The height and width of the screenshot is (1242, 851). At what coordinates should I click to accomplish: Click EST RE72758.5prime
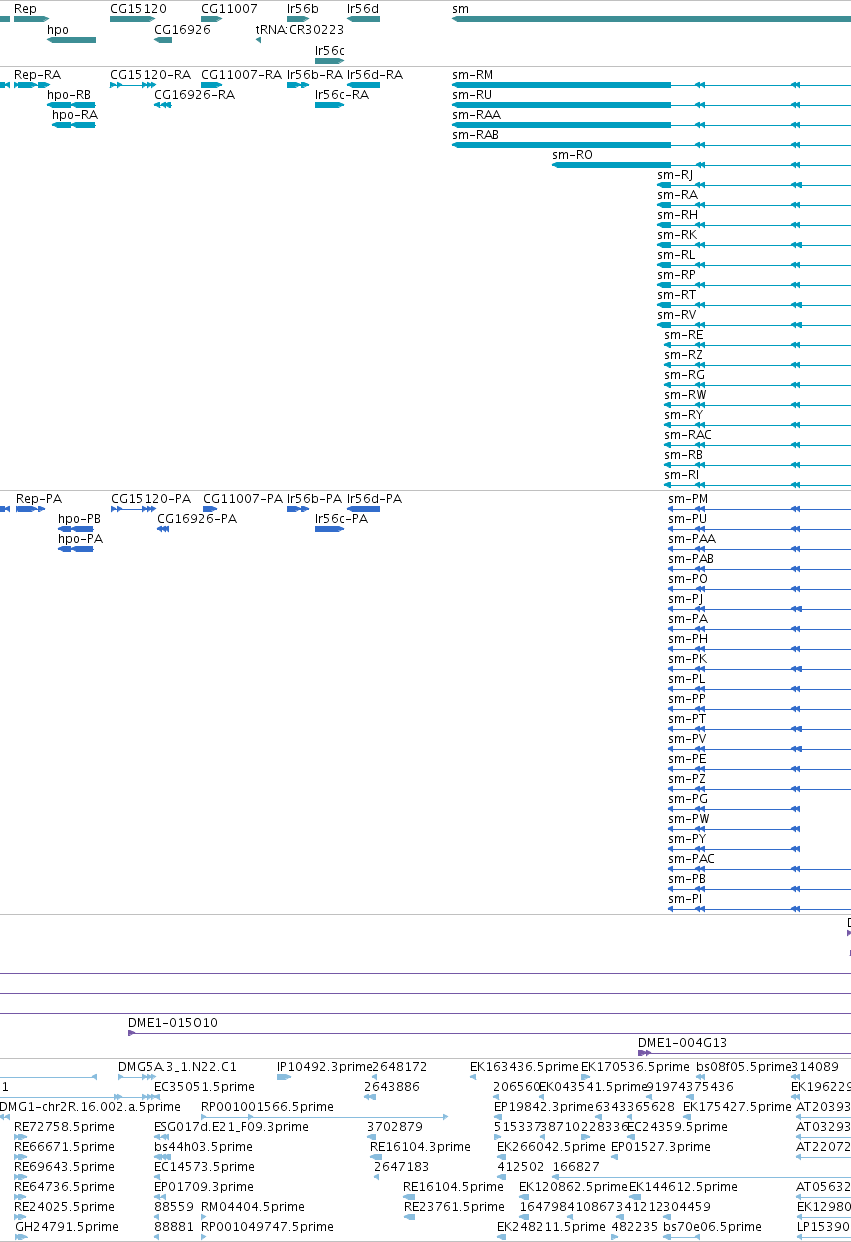64,1126
